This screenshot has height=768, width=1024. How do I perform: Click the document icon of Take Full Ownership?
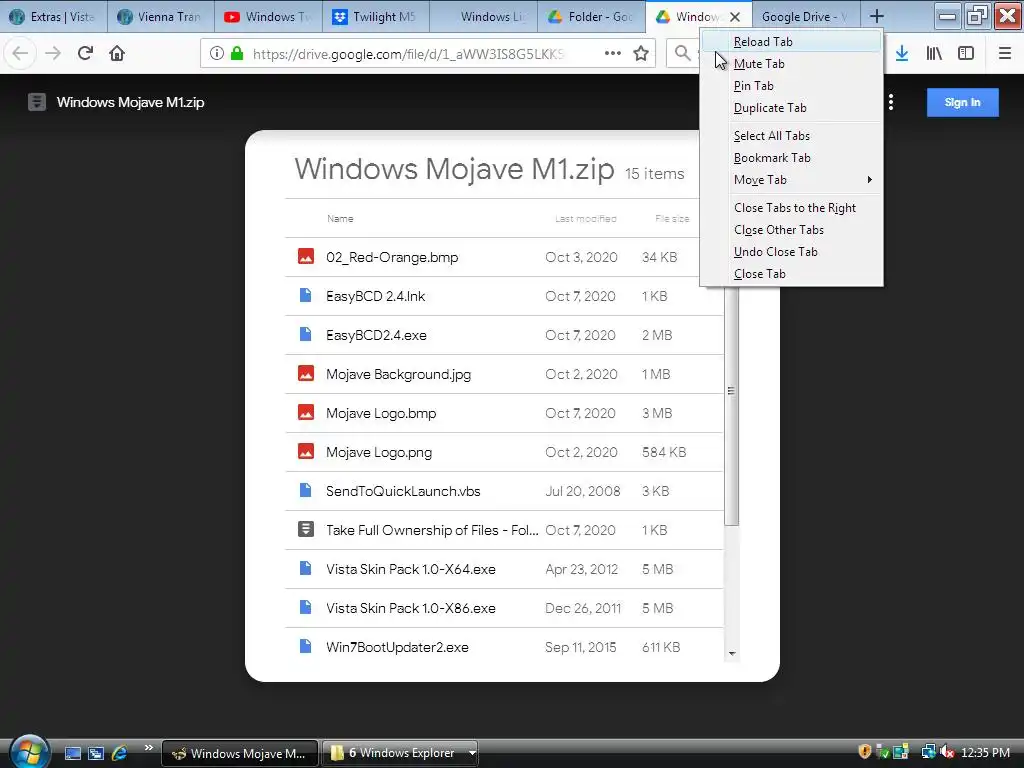point(306,529)
